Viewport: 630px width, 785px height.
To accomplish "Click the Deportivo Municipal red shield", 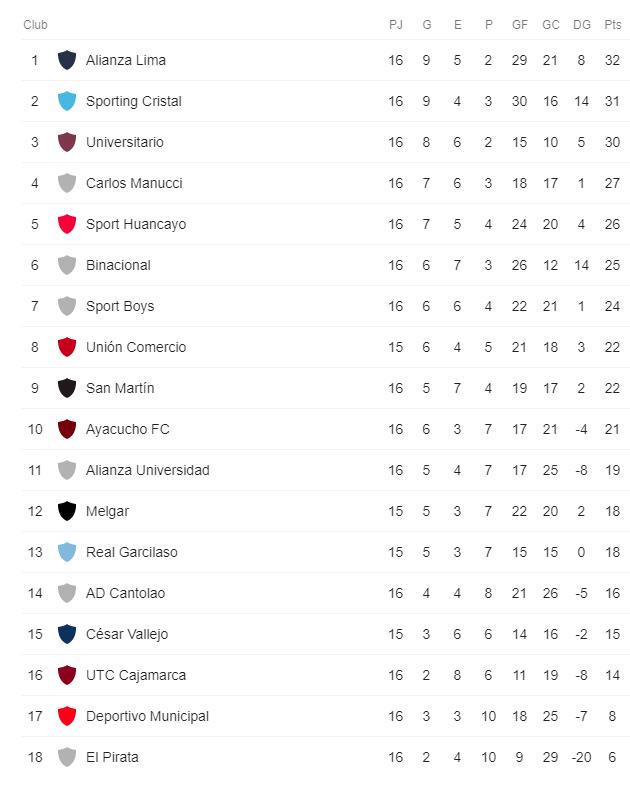I will click(x=67, y=716).
